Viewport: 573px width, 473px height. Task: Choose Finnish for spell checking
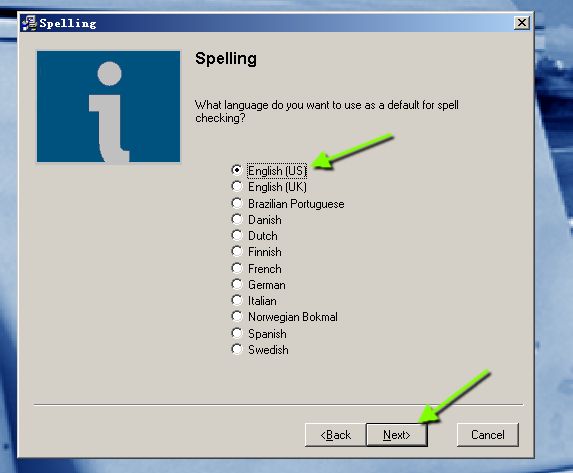(x=237, y=251)
